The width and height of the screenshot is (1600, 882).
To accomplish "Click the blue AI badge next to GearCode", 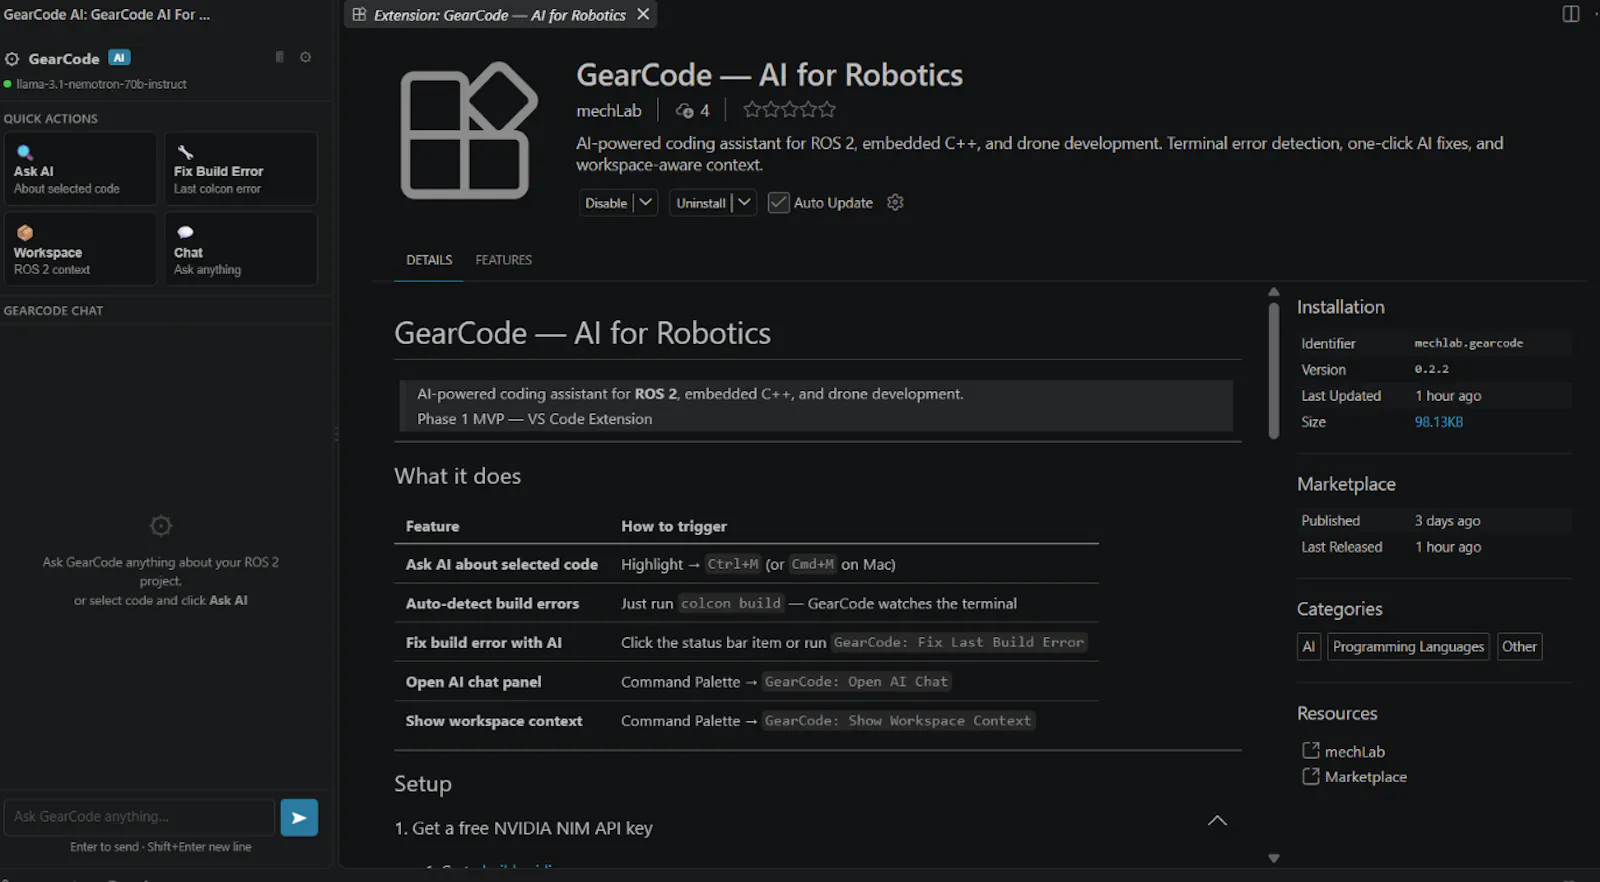I will 119,58.
